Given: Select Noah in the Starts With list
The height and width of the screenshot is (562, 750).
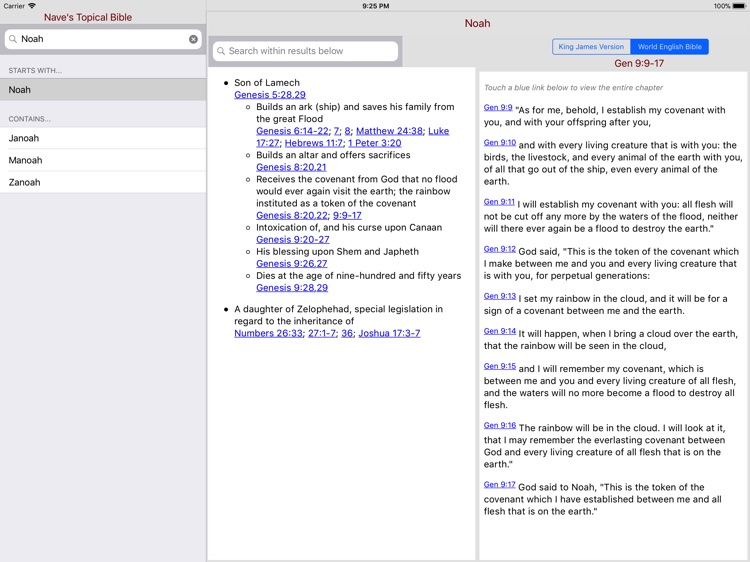Looking at the screenshot, I should 103,90.
